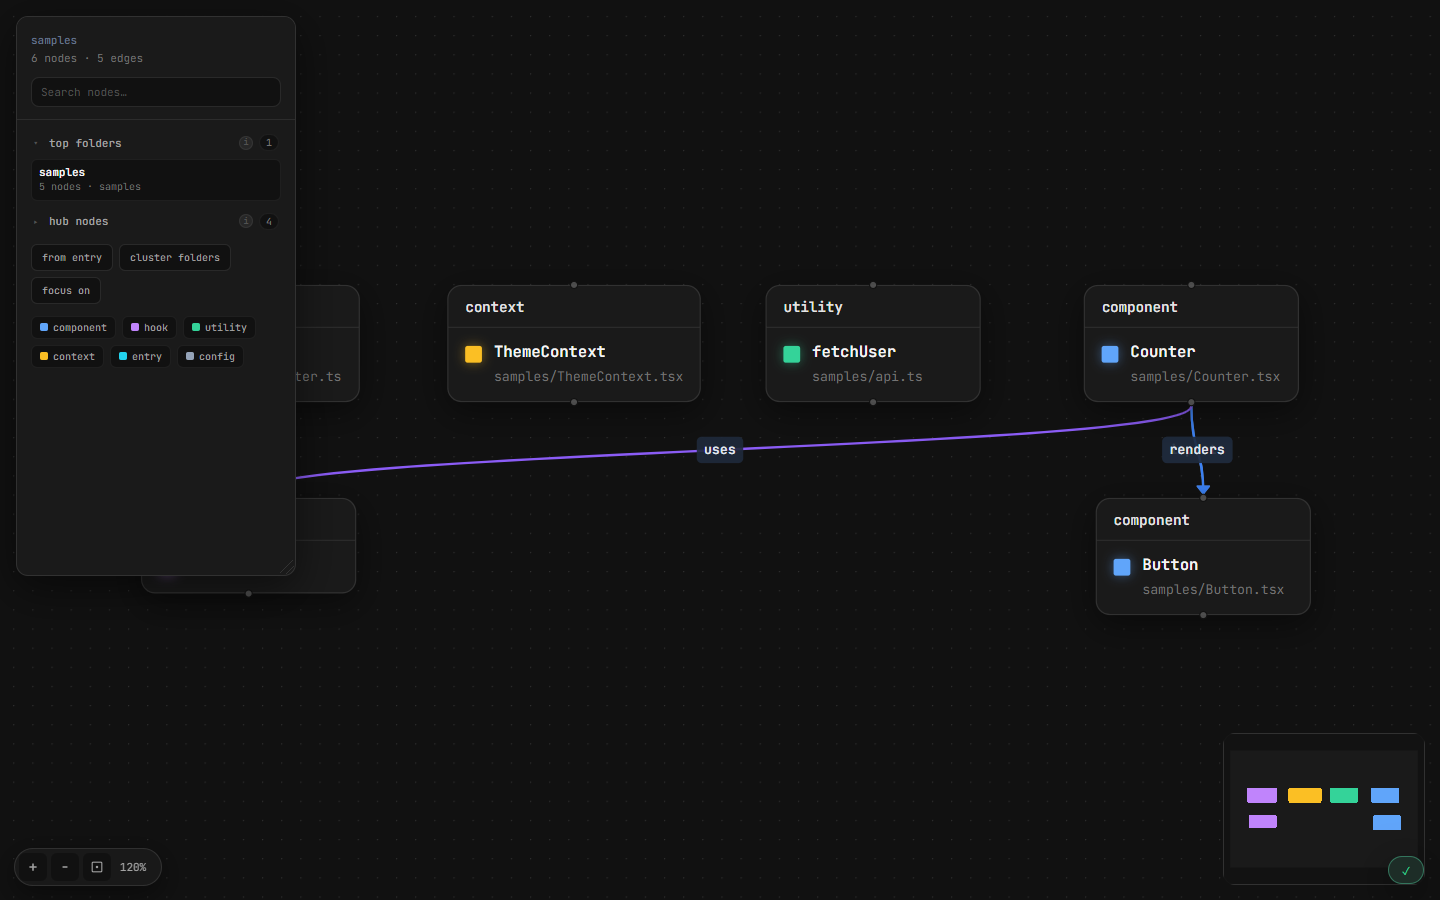Click the yellow ThemeContext node icon
1440x900 pixels.
(x=474, y=354)
